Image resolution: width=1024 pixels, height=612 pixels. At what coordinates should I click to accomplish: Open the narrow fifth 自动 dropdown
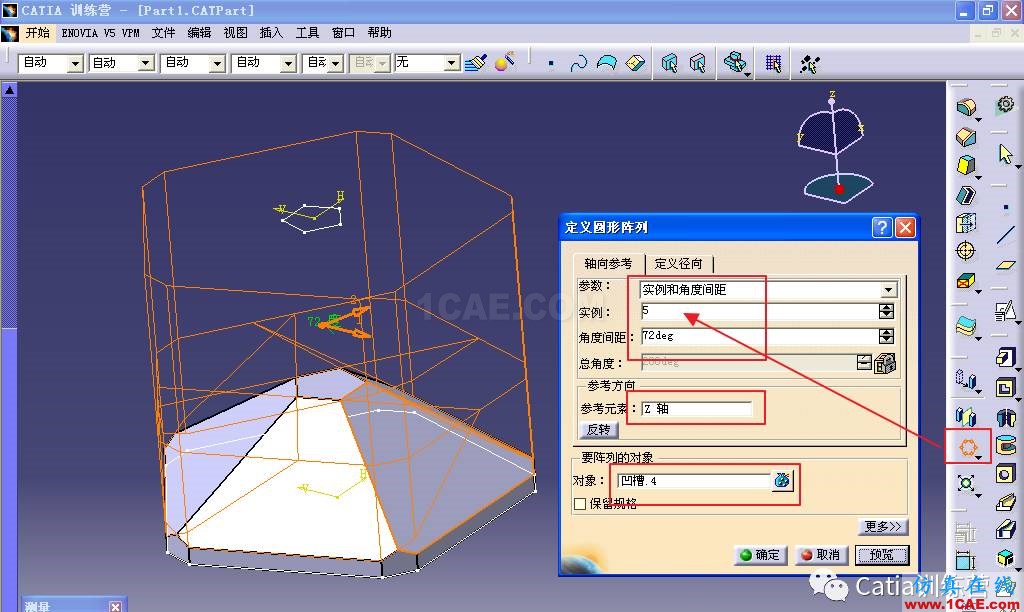[336, 63]
